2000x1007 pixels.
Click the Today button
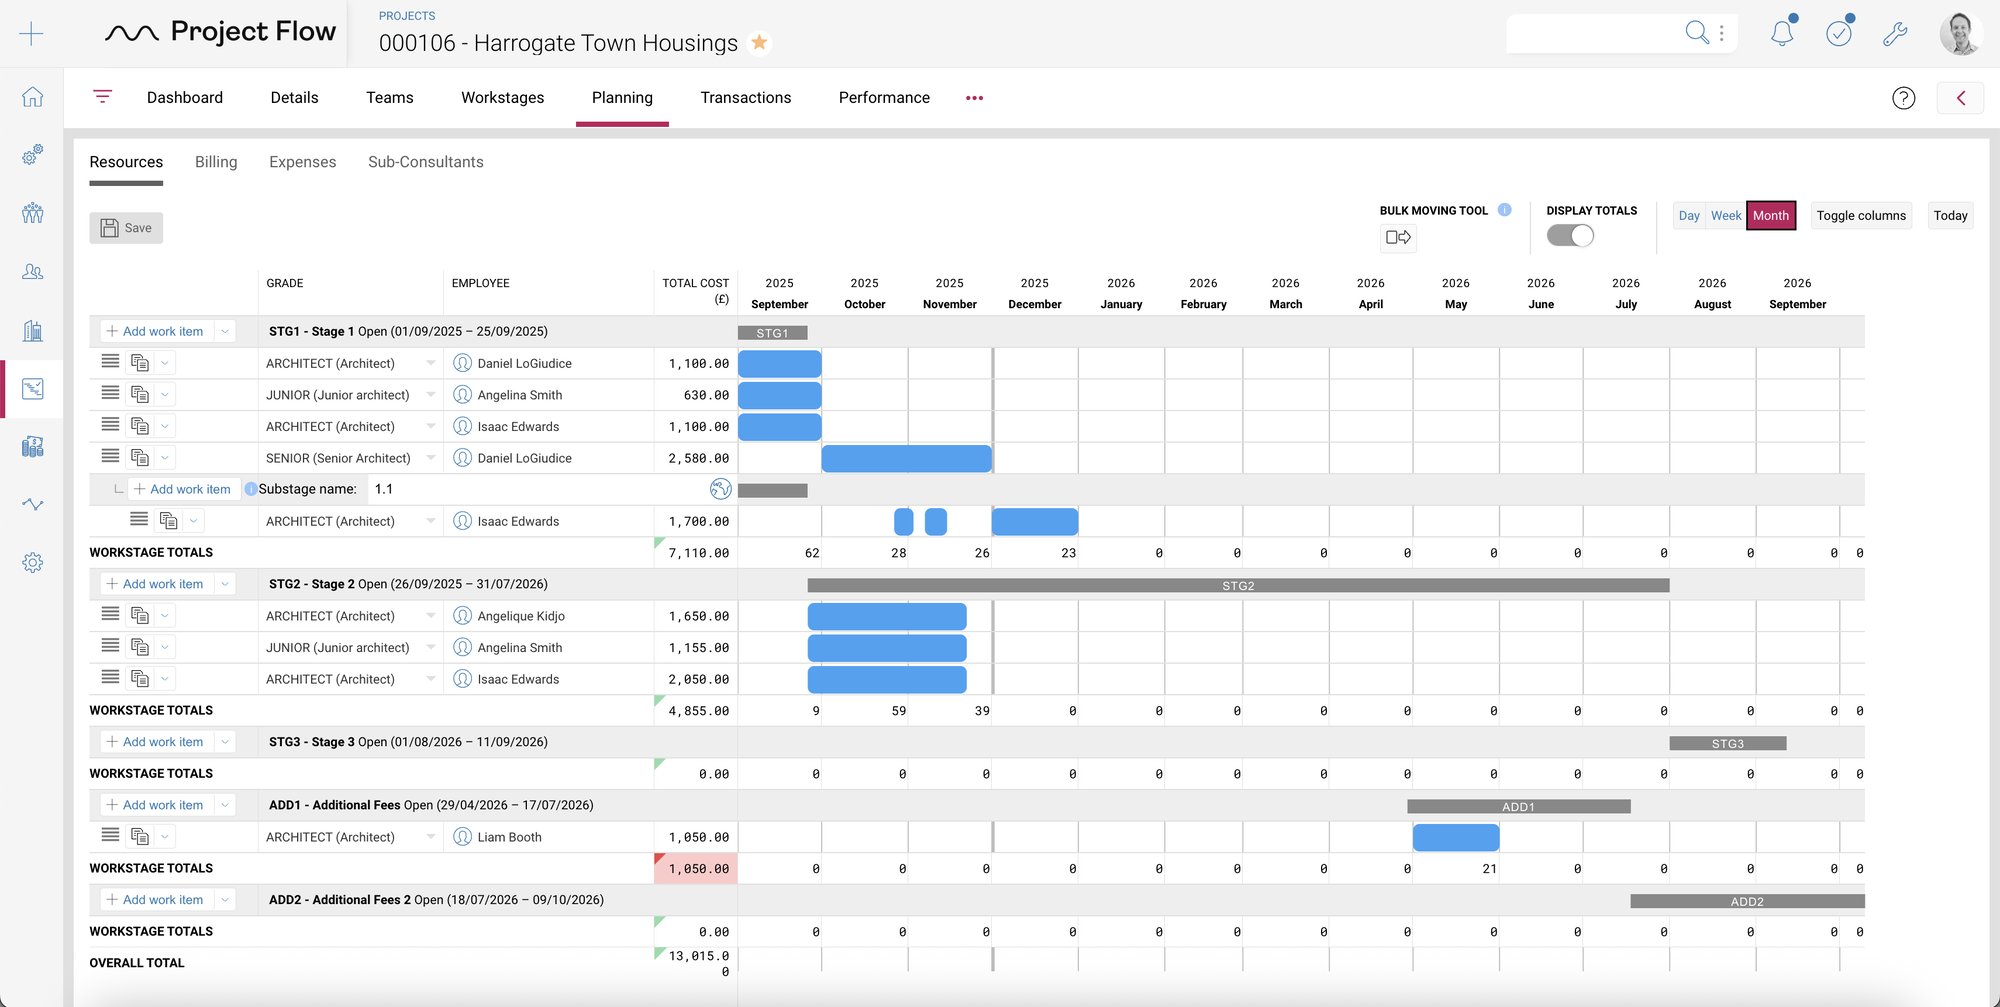coord(1950,215)
